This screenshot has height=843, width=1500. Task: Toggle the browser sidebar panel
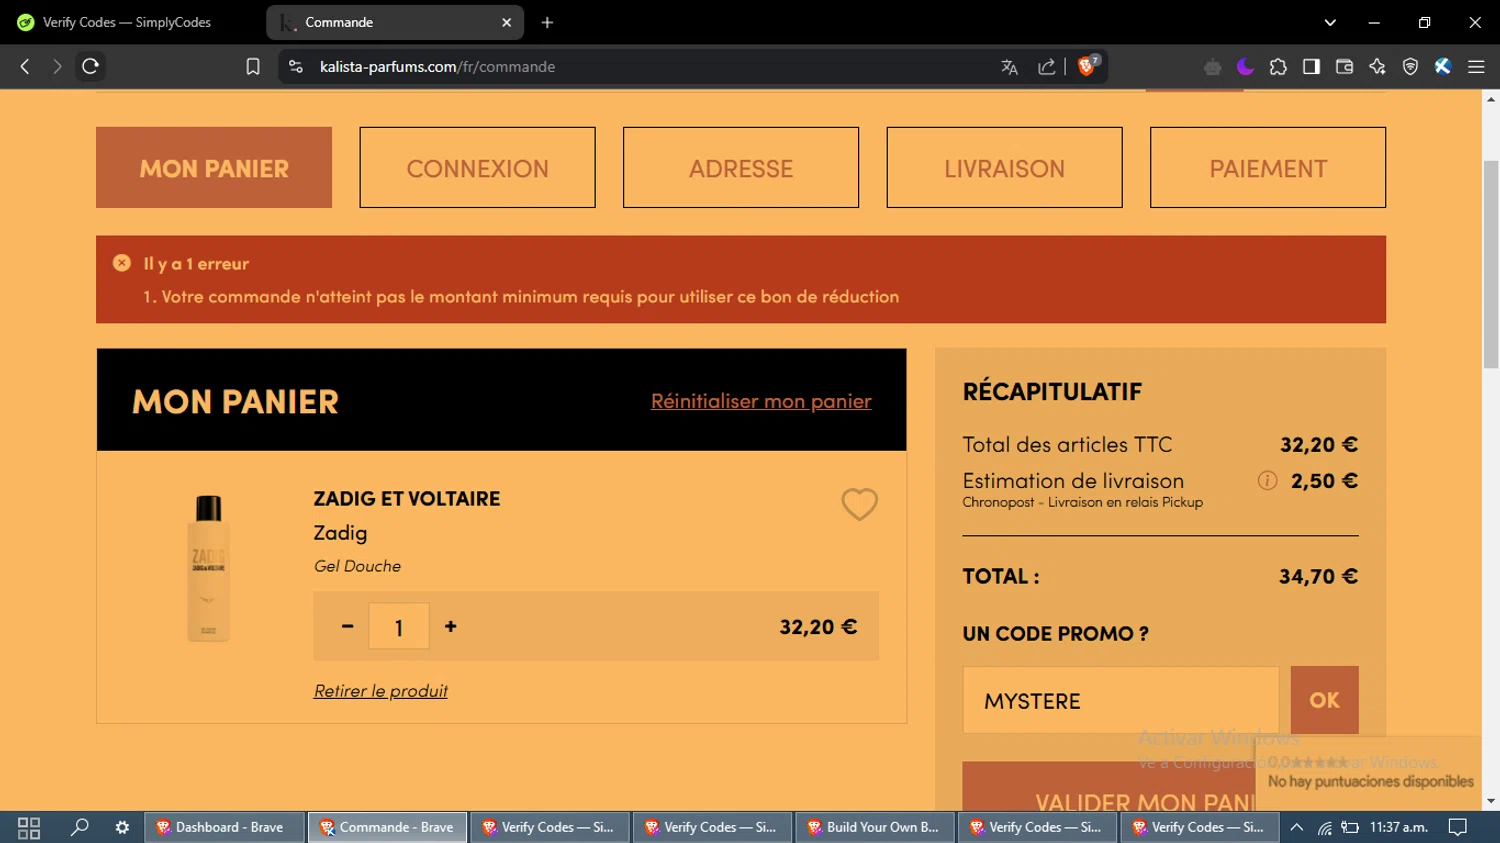tap(1311, 67)
